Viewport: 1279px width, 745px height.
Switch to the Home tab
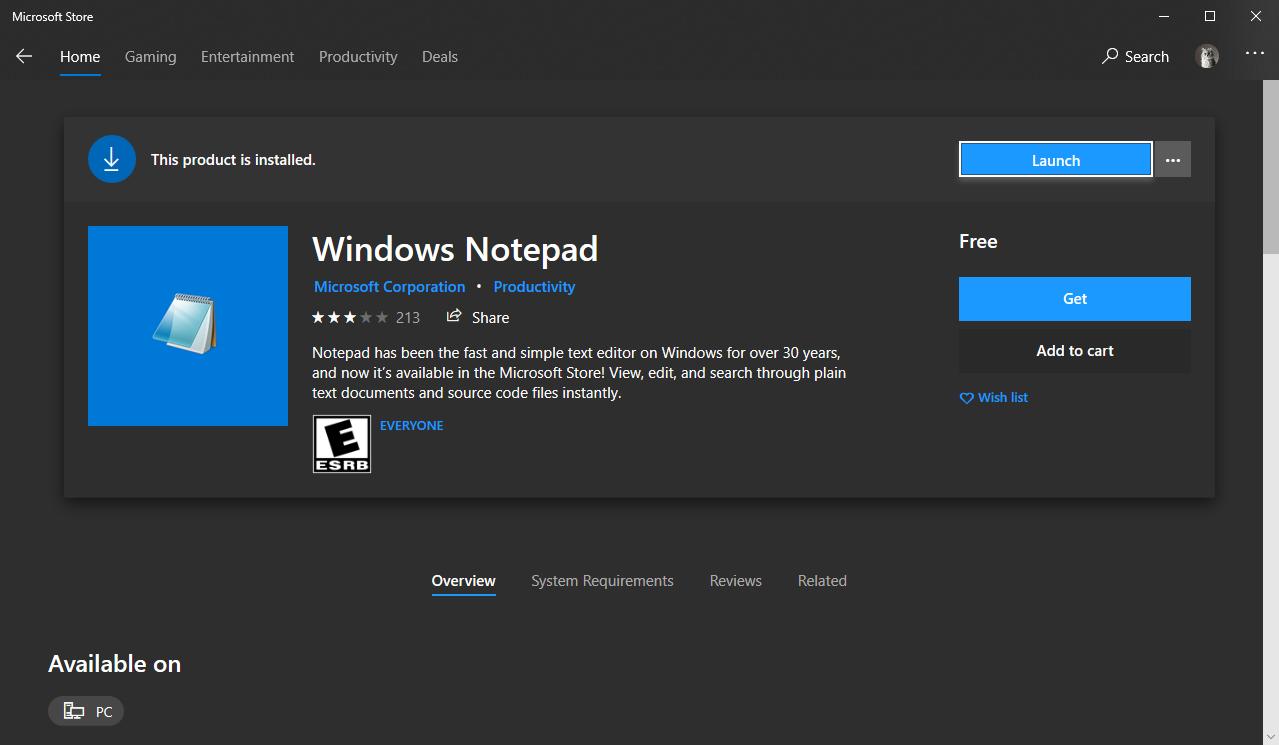coord(80,57)
